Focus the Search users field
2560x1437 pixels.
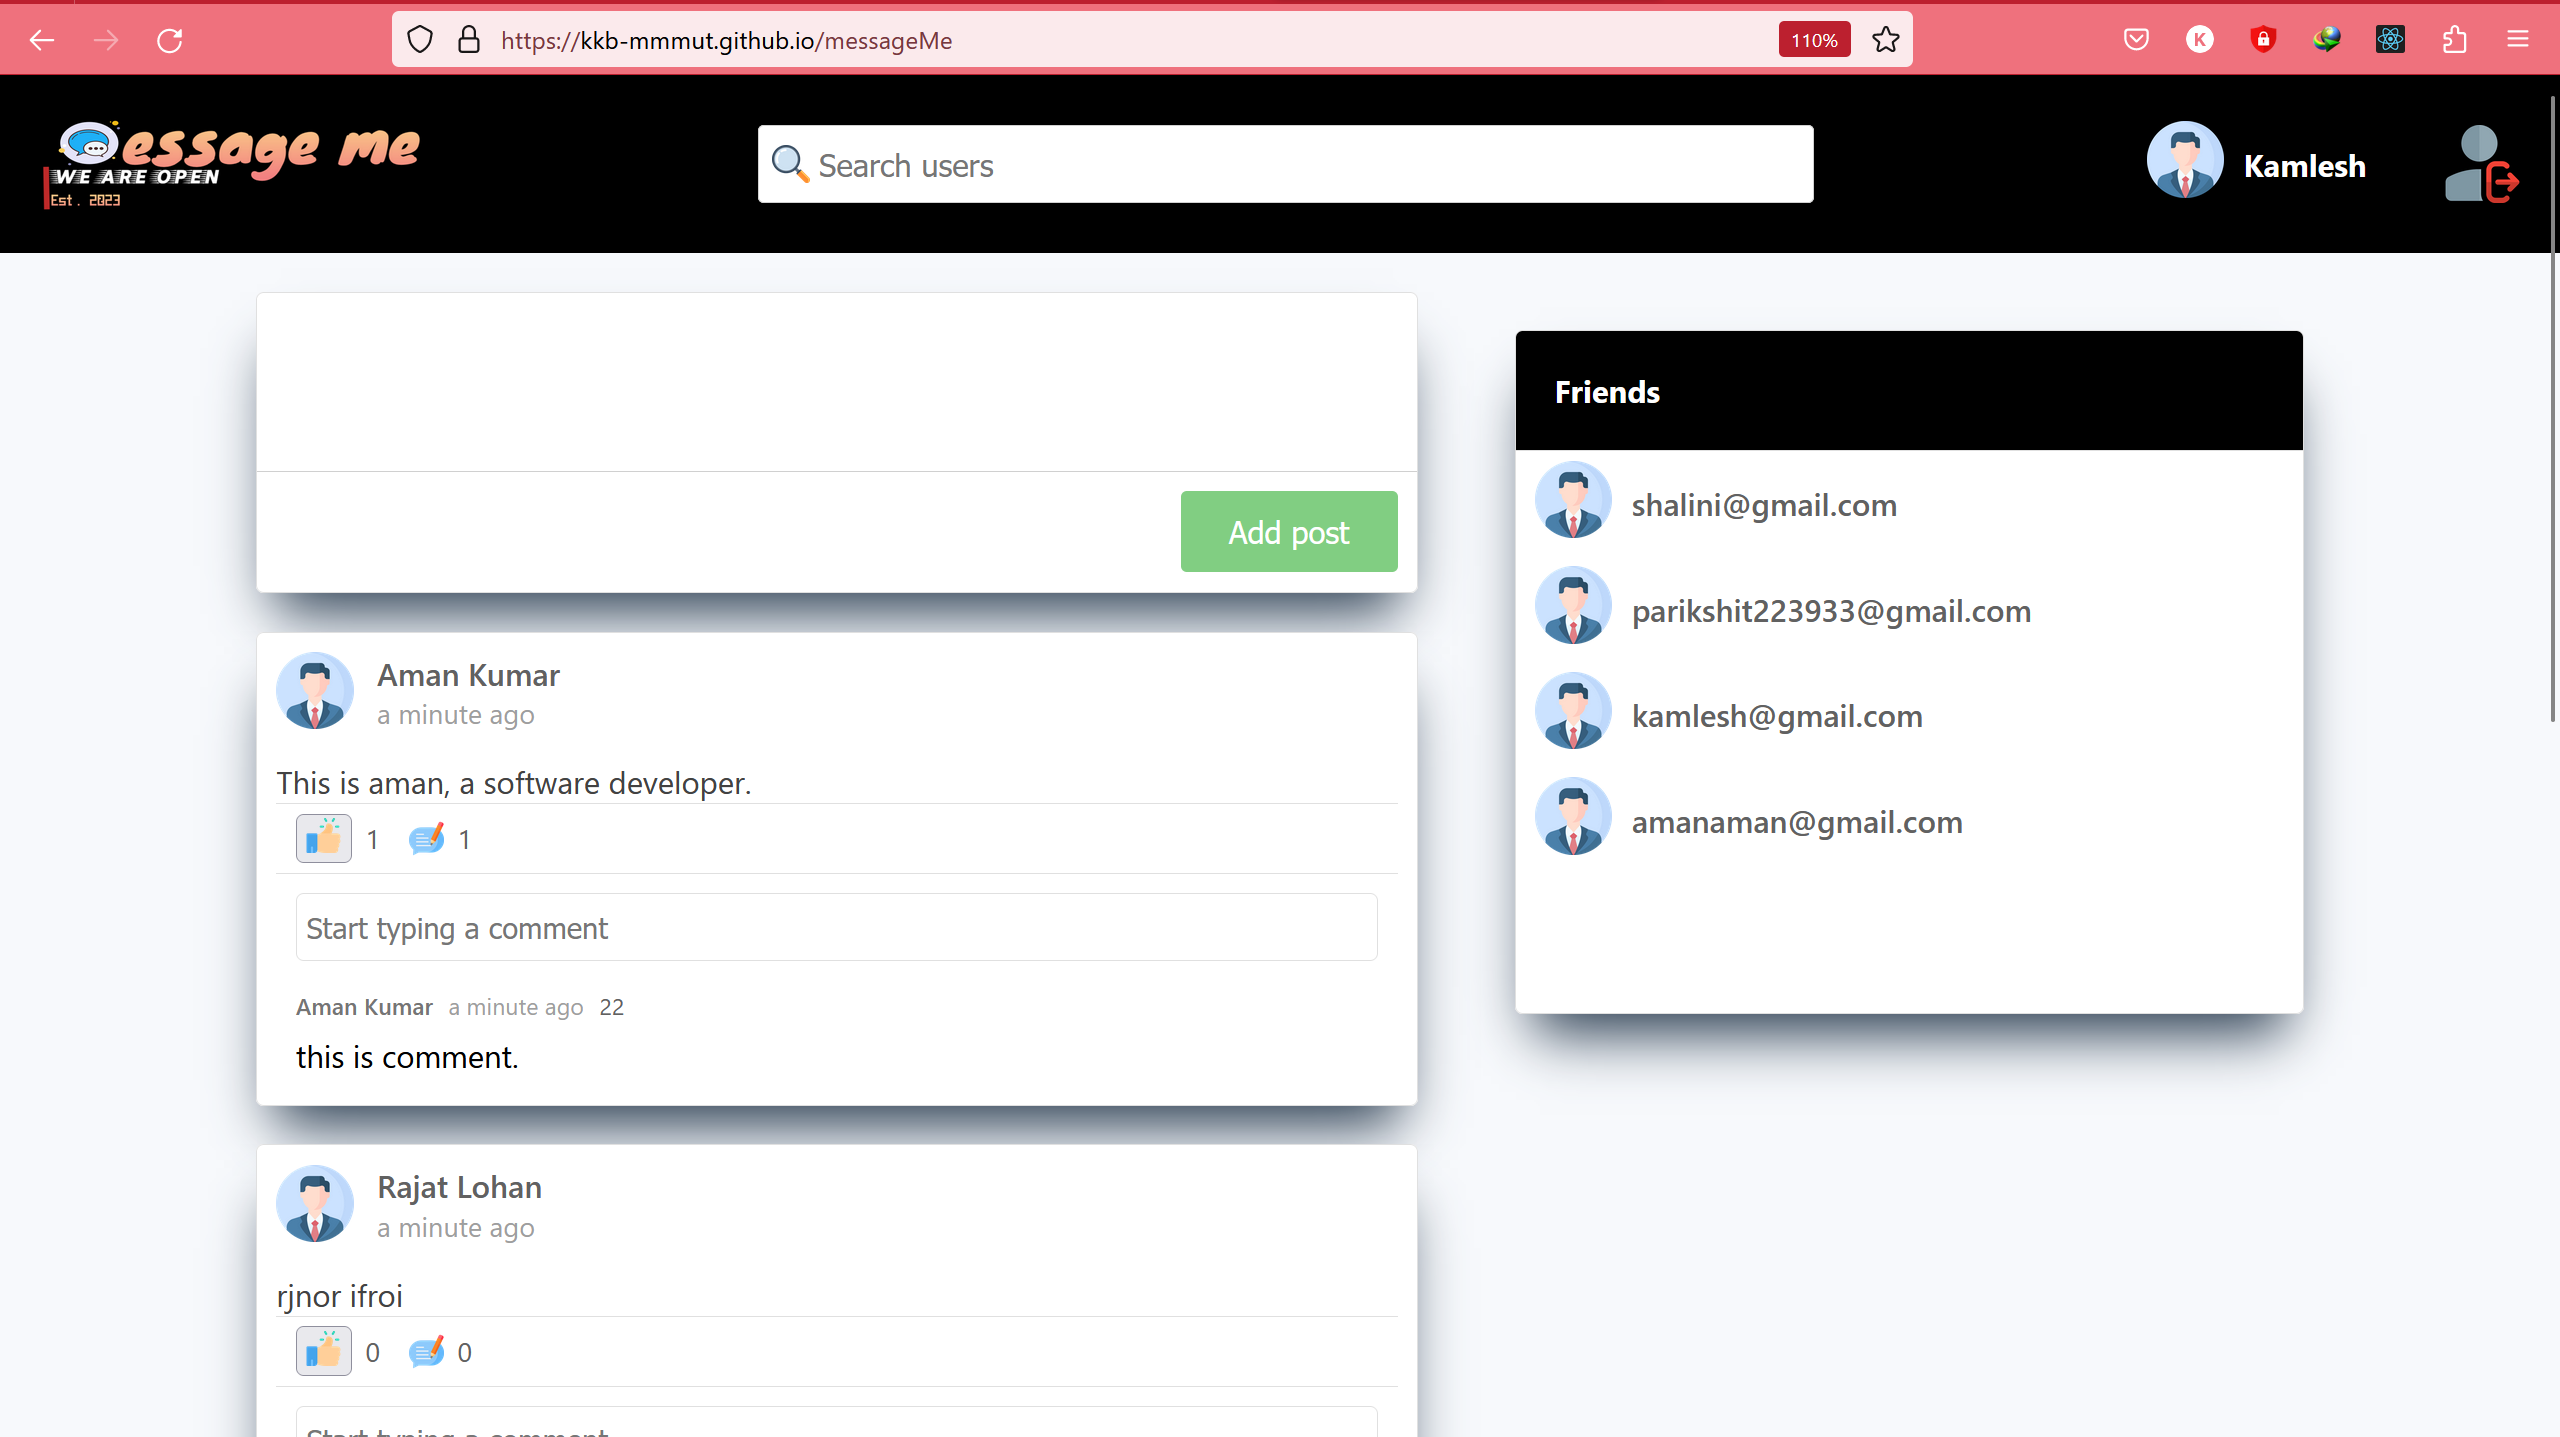pos(1285,165)
